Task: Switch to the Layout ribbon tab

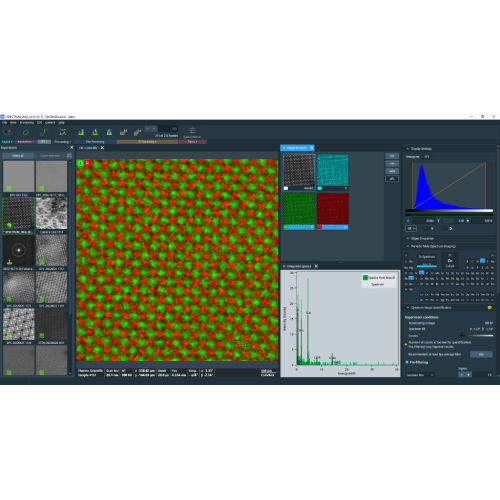Action: coord(7,142)
